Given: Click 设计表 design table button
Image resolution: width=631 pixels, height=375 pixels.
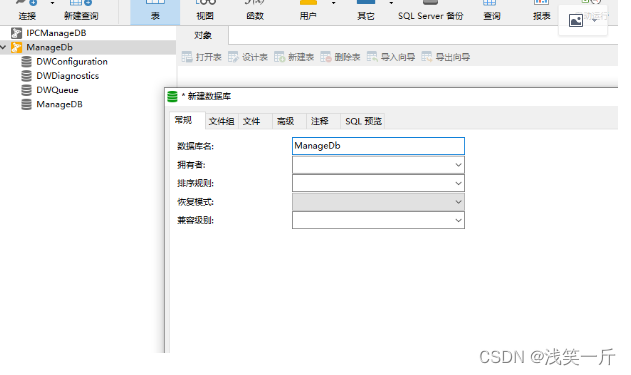Looking at the screenshot, I should coord(248,57).
